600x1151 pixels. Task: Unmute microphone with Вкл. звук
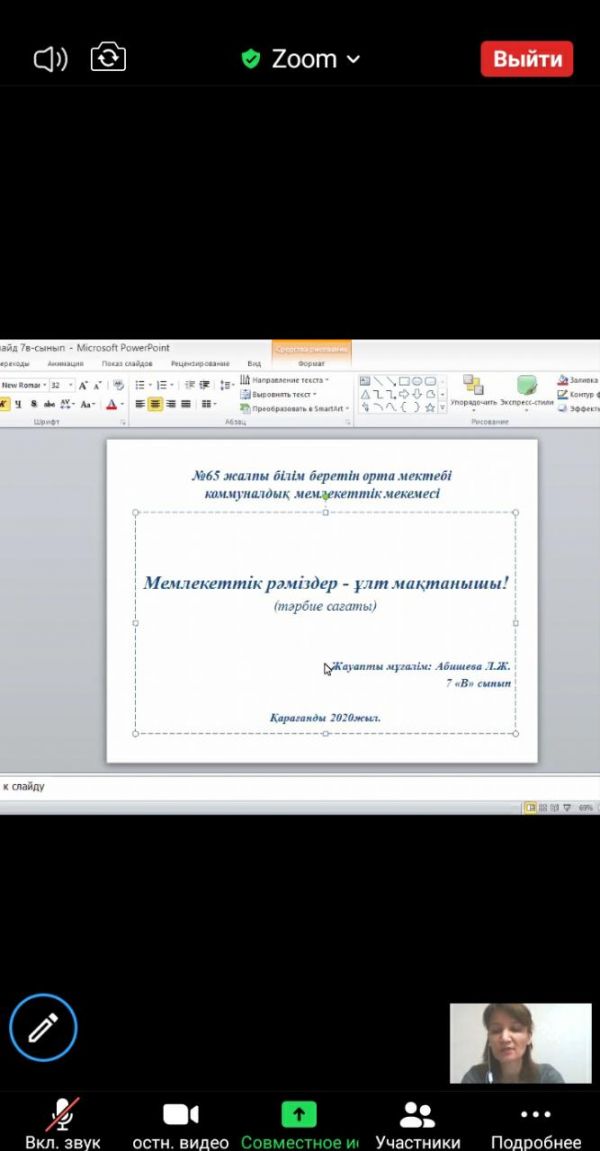[x=63, y=1124]
